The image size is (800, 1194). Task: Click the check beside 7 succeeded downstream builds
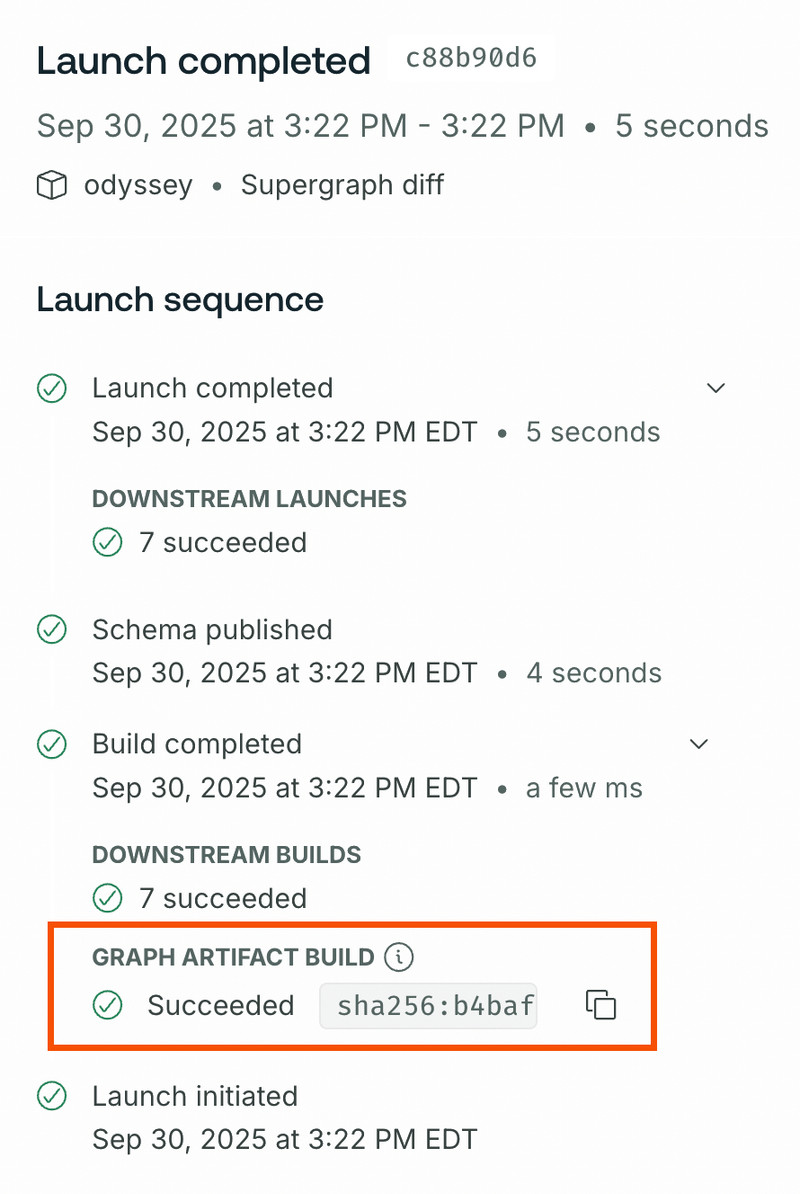107,897
